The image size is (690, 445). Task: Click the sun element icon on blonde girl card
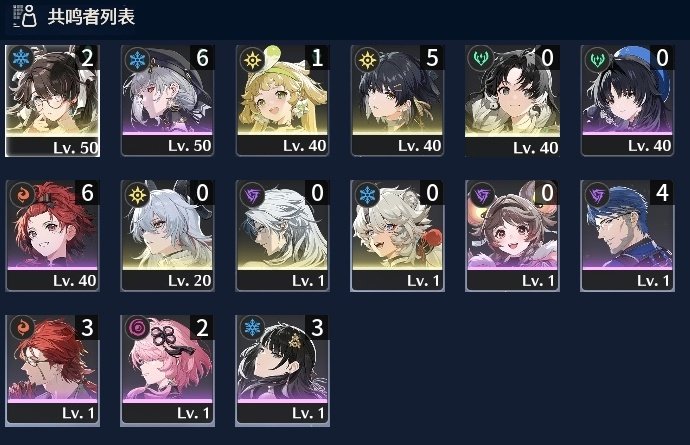click(252, 60)
